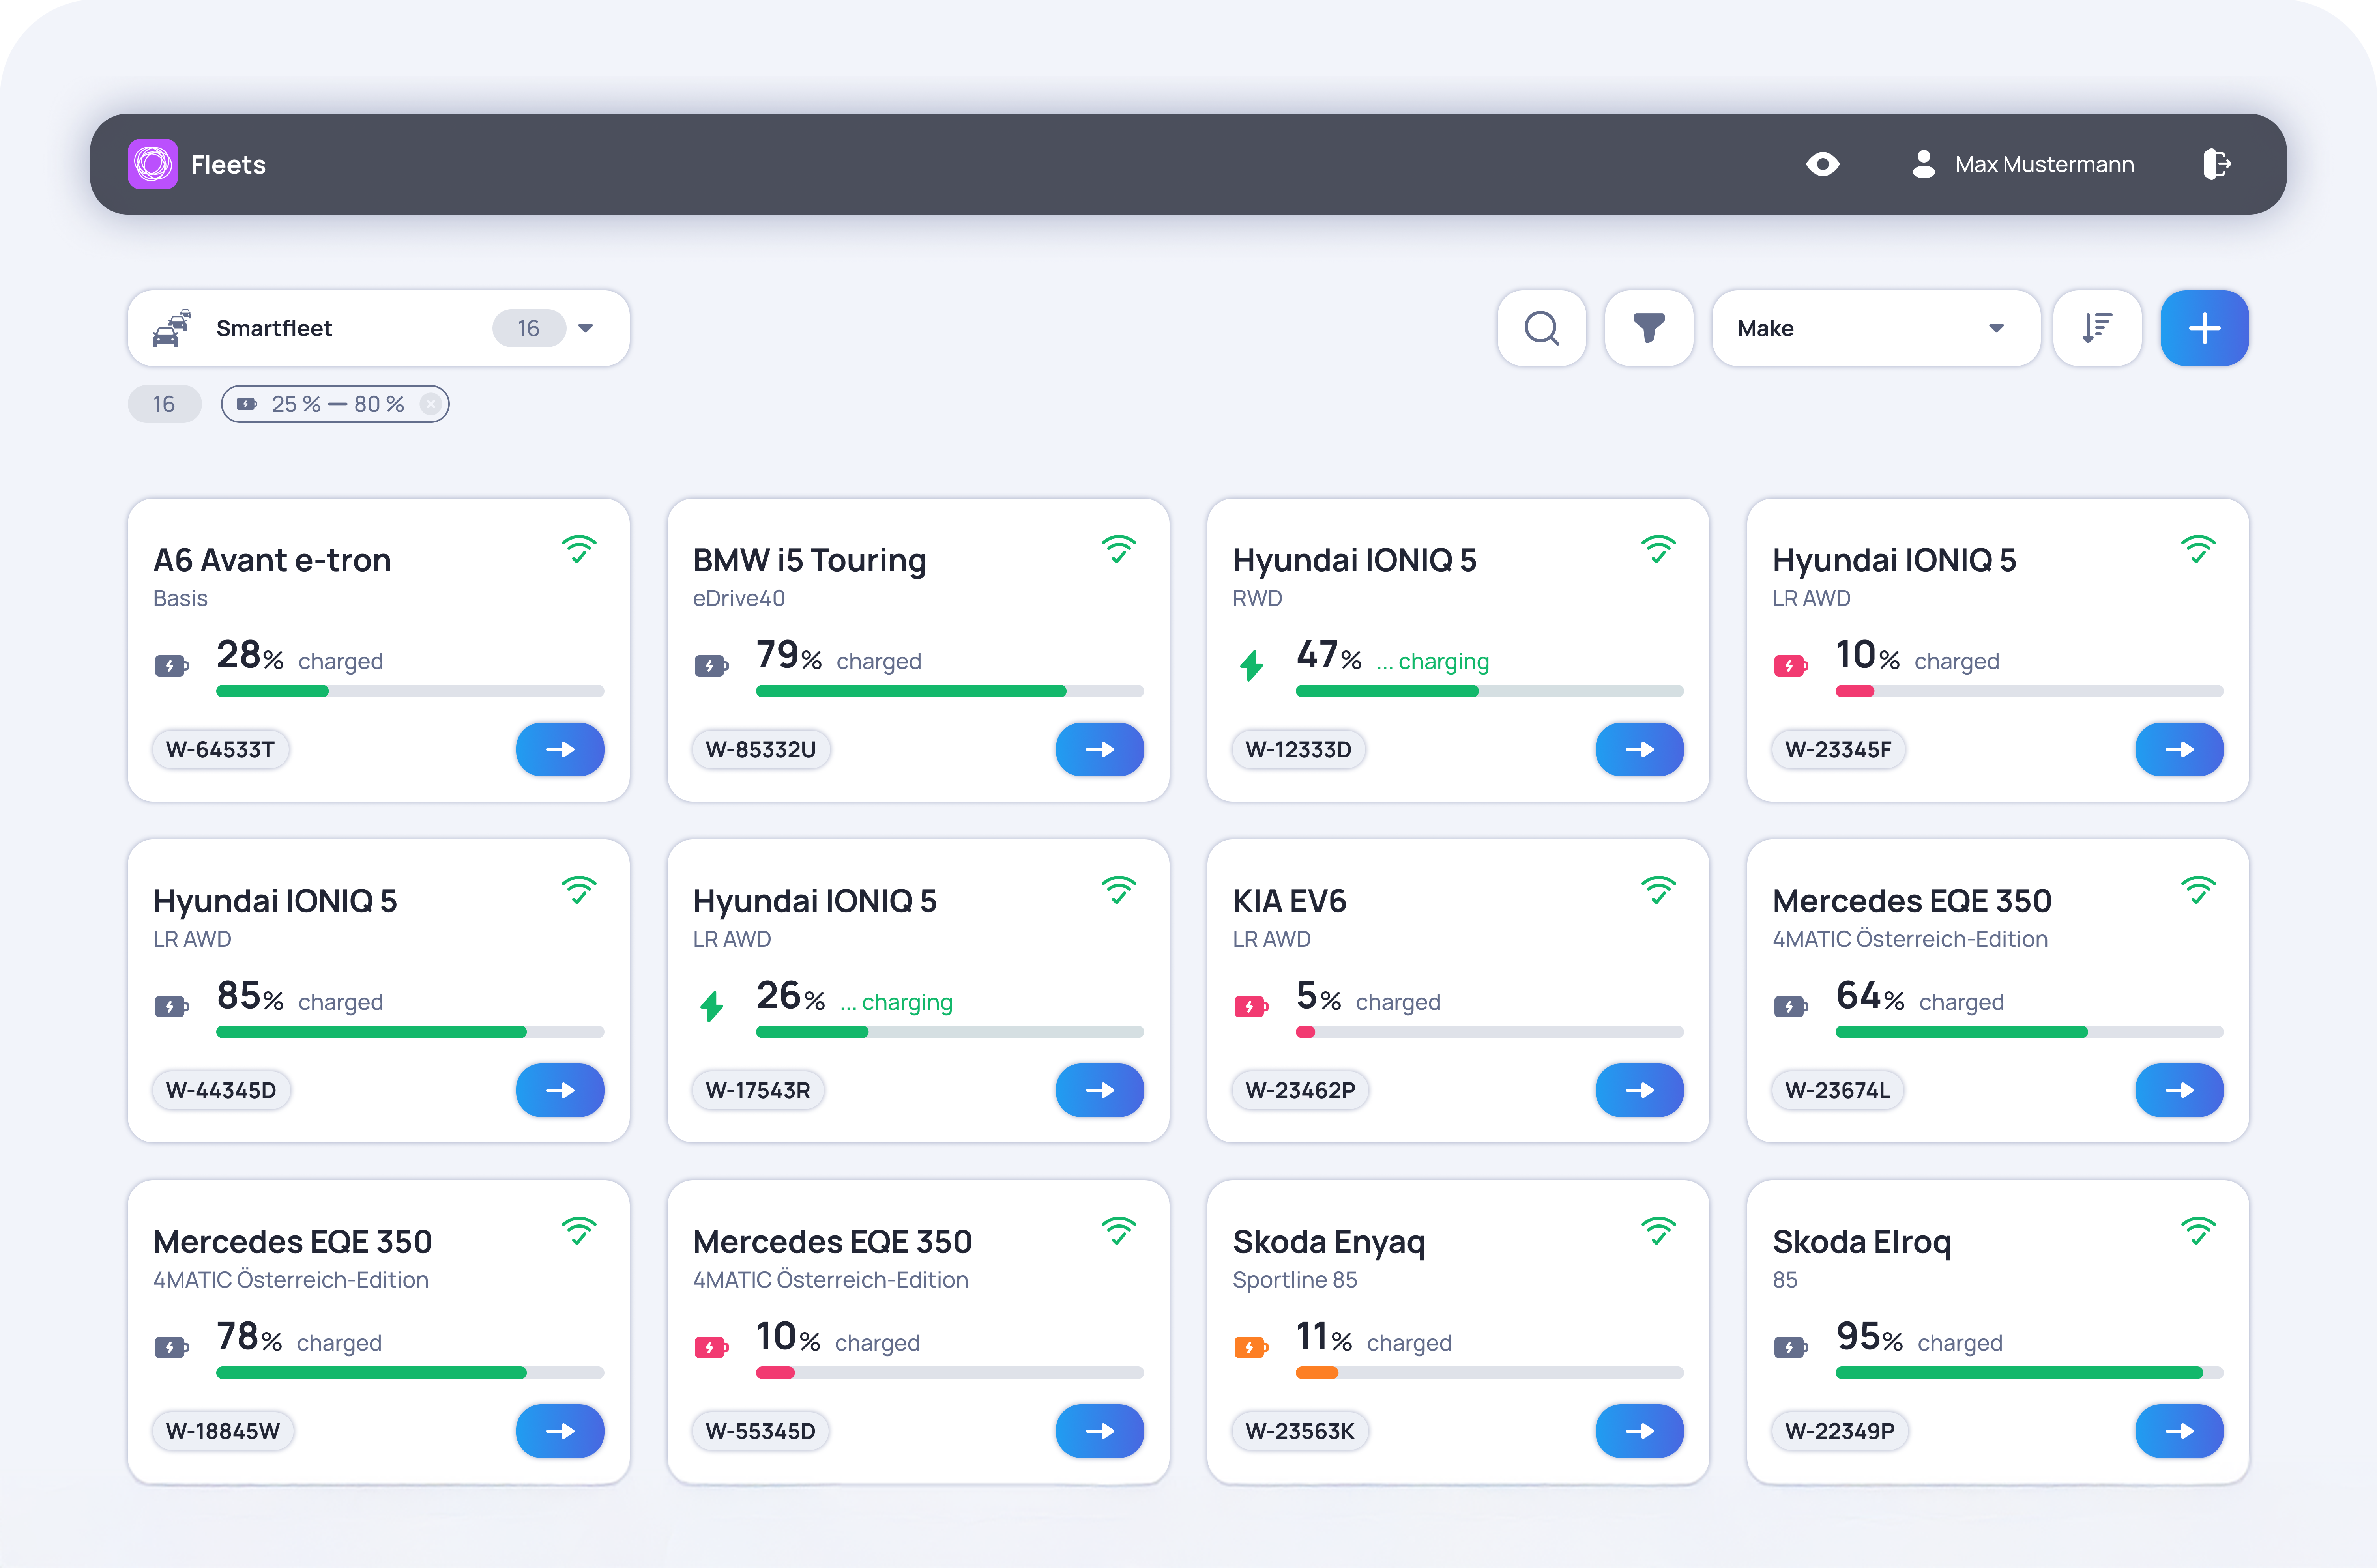2377x1568 pixels.
Task: Open the filter funnel icon
Action: click(1648, 328)
